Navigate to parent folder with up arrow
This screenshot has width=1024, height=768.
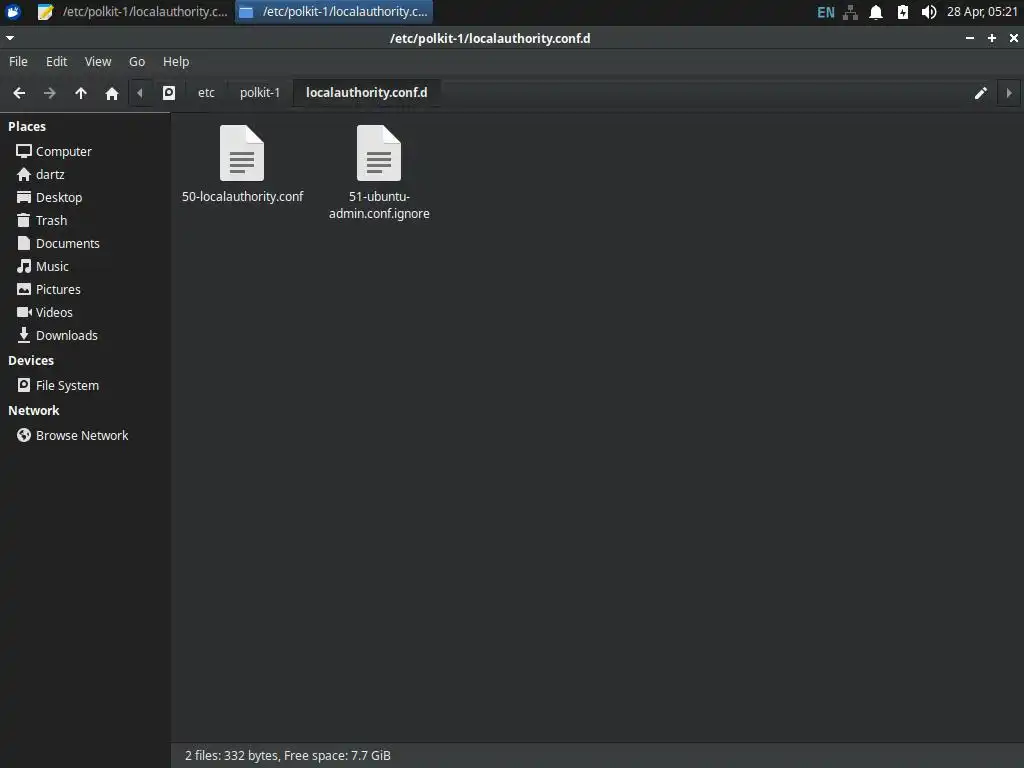pyautogui.click(x=81, y=93)
